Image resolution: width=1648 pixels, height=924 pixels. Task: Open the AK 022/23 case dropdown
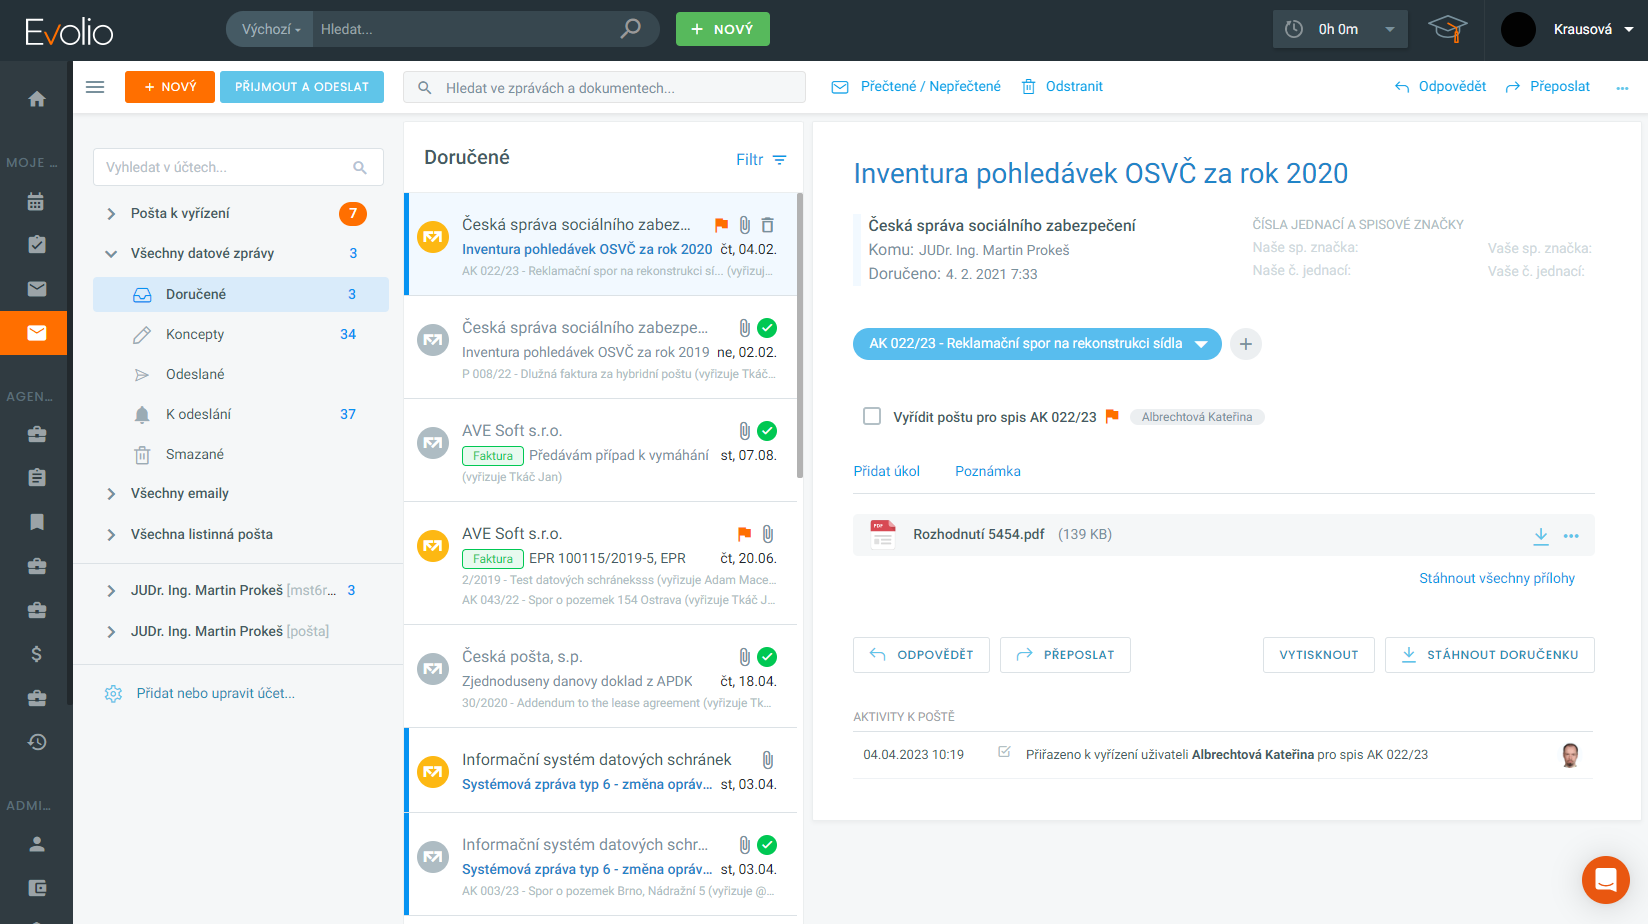[x=1201, y=344]
